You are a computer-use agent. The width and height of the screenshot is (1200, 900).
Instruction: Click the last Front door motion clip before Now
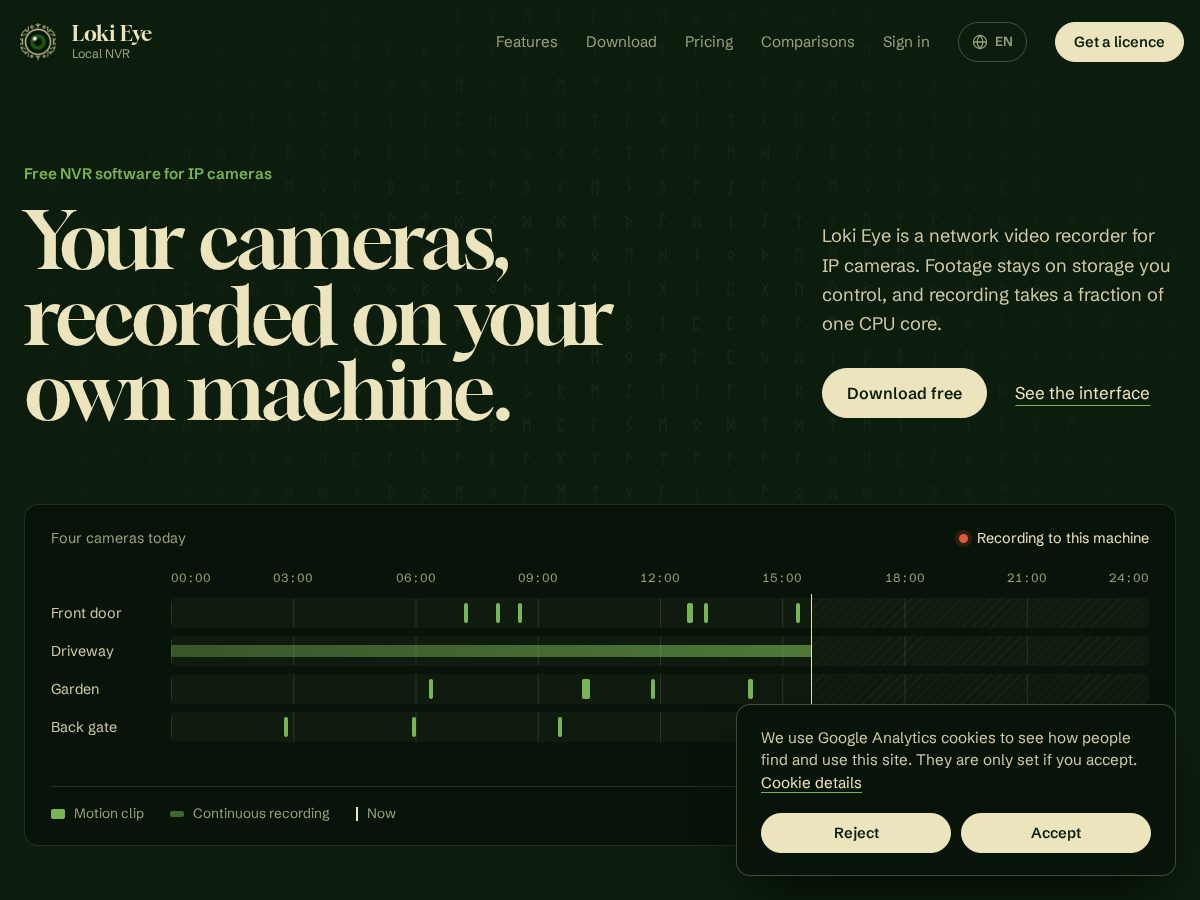click(798, 613)
